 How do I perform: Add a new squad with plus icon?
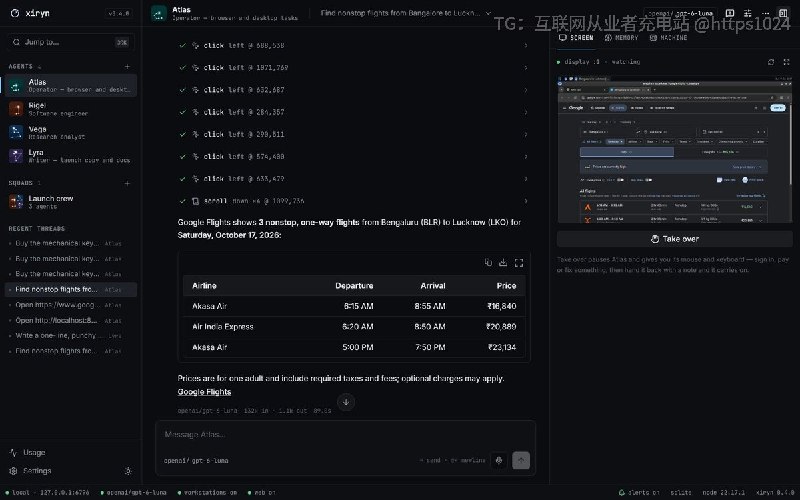point(127,183)
